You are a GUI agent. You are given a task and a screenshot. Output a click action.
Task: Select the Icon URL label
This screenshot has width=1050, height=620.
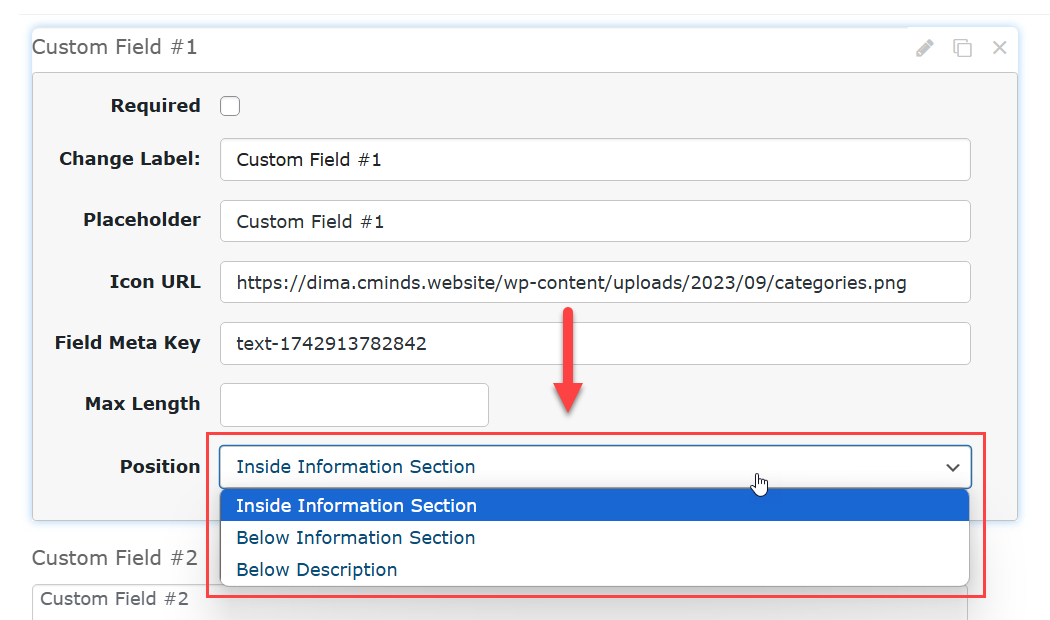(x=155, y=282)
